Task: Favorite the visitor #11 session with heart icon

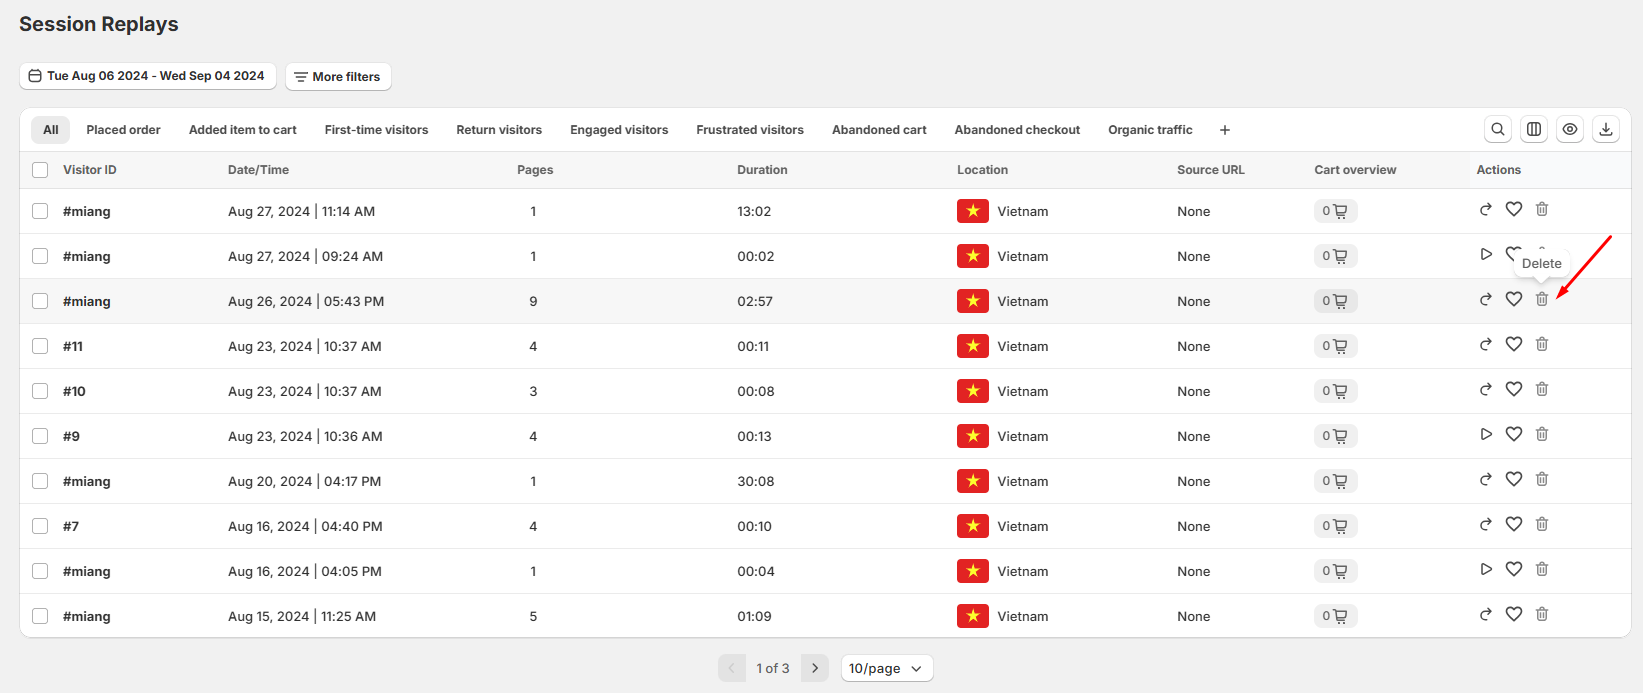Action: point(1513,344)
